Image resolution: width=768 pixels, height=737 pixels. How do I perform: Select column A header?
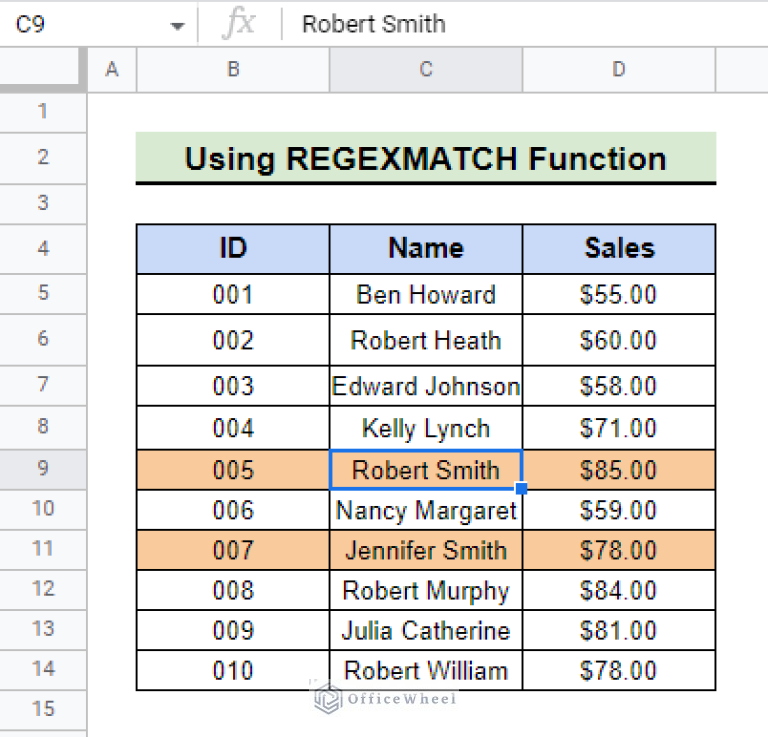pos(112,69)
